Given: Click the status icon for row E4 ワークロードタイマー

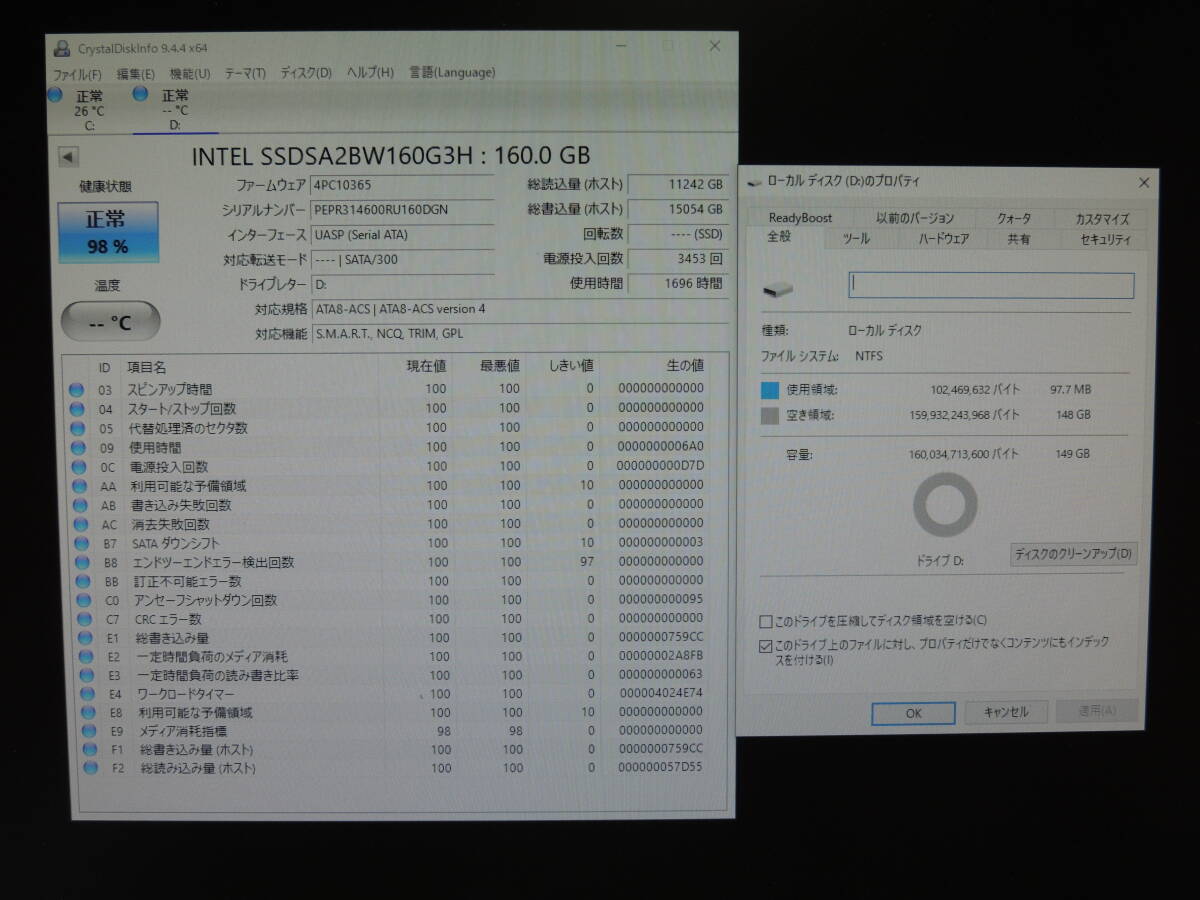Looking at the screenshot, I should click(x=88, y=693).
